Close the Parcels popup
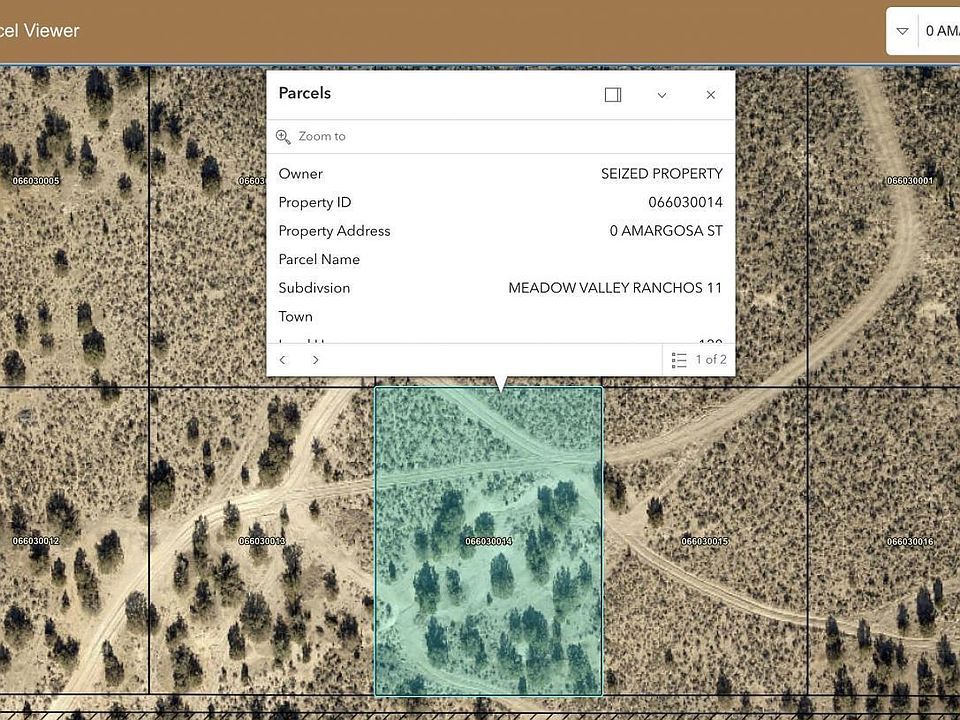The image size is (960, 720). coord(711,95)
